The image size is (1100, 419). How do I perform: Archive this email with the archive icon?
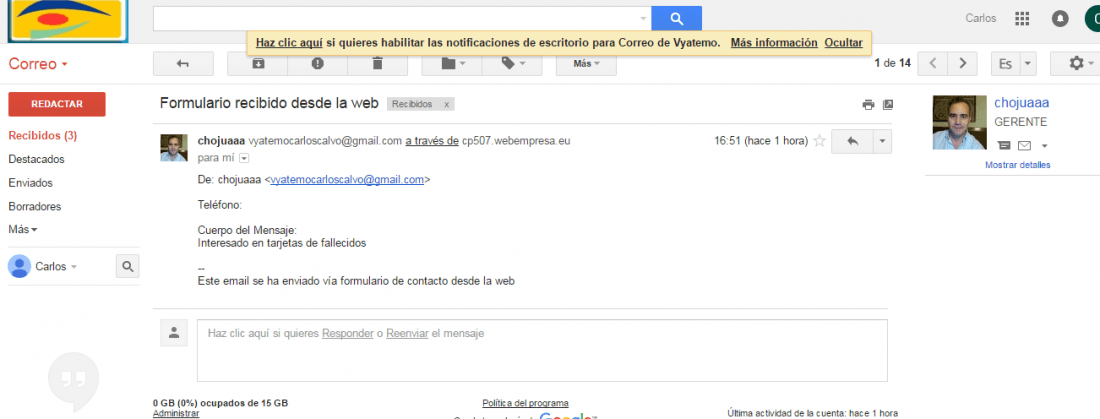tap(257, 63)
